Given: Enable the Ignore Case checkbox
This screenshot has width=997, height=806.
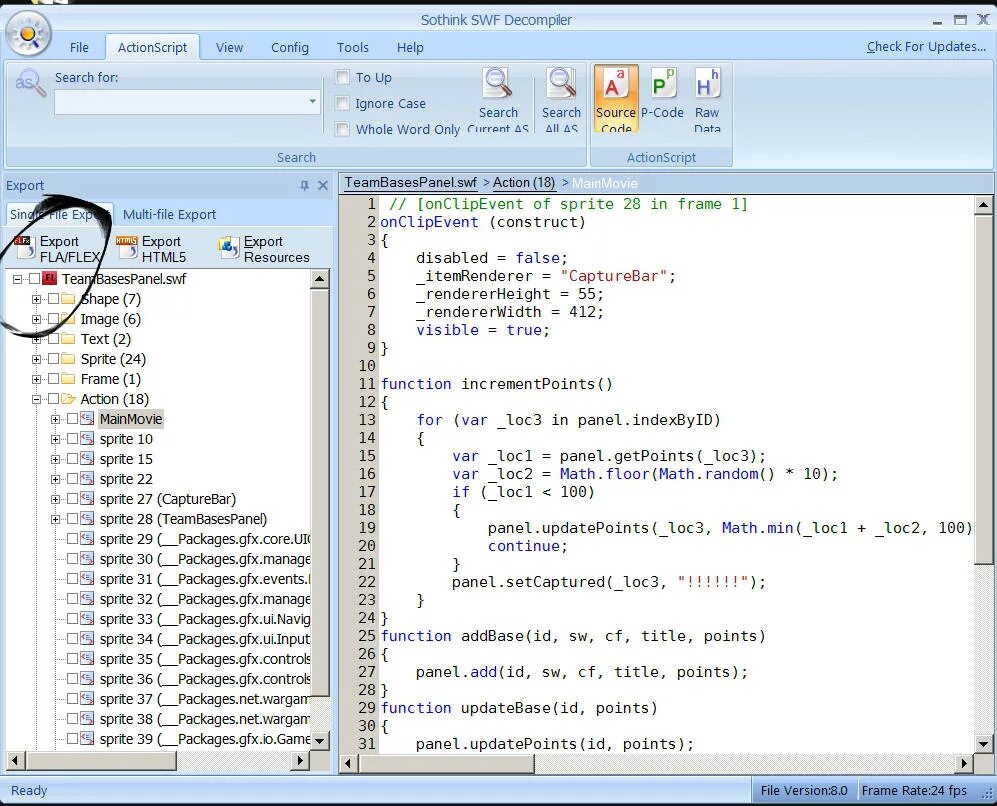Looking at the screenshot, I should pos(342,104).
